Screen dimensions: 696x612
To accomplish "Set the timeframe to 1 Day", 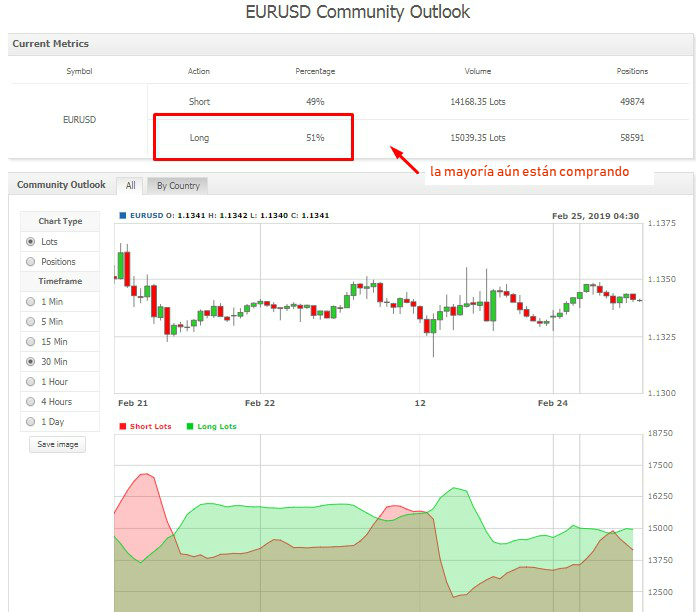I will tap(31, 421).
